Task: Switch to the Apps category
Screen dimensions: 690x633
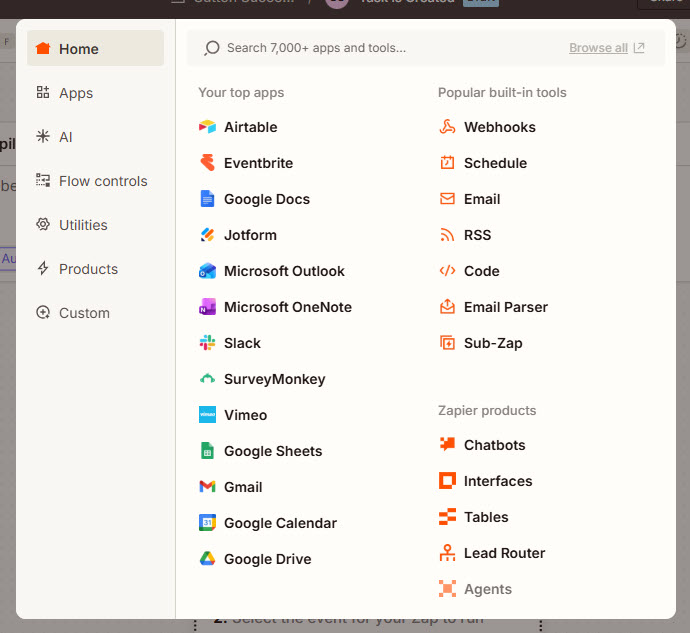Action: [95, 93]
